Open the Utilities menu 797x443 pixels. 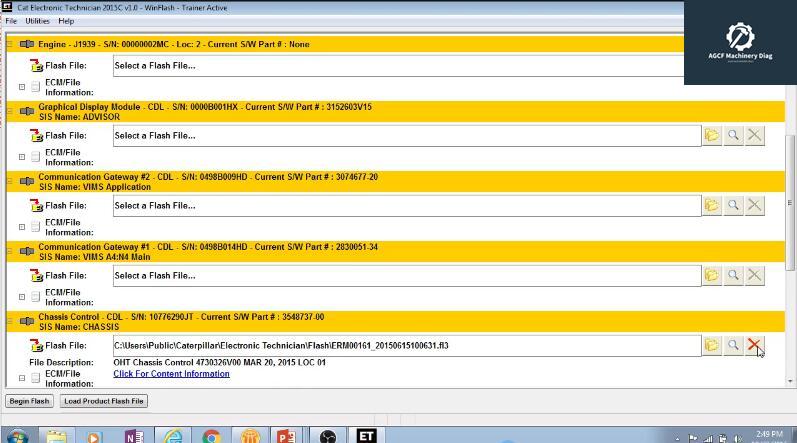(x=37, y=21)
